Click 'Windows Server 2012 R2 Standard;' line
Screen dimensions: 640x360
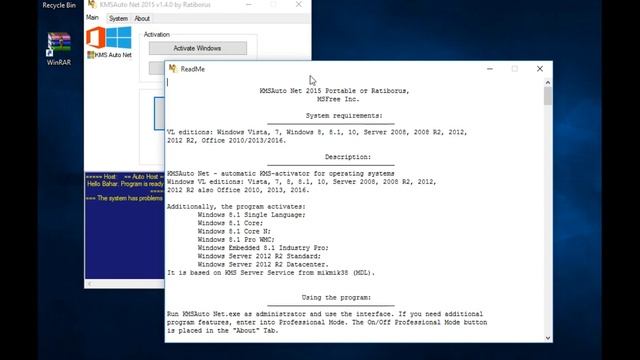click(259, 256)
